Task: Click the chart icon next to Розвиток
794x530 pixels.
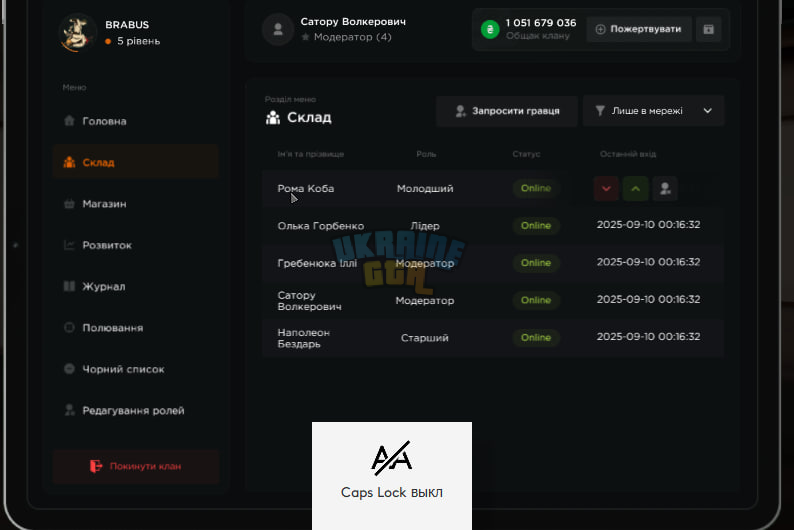Action: click(69, 245)
